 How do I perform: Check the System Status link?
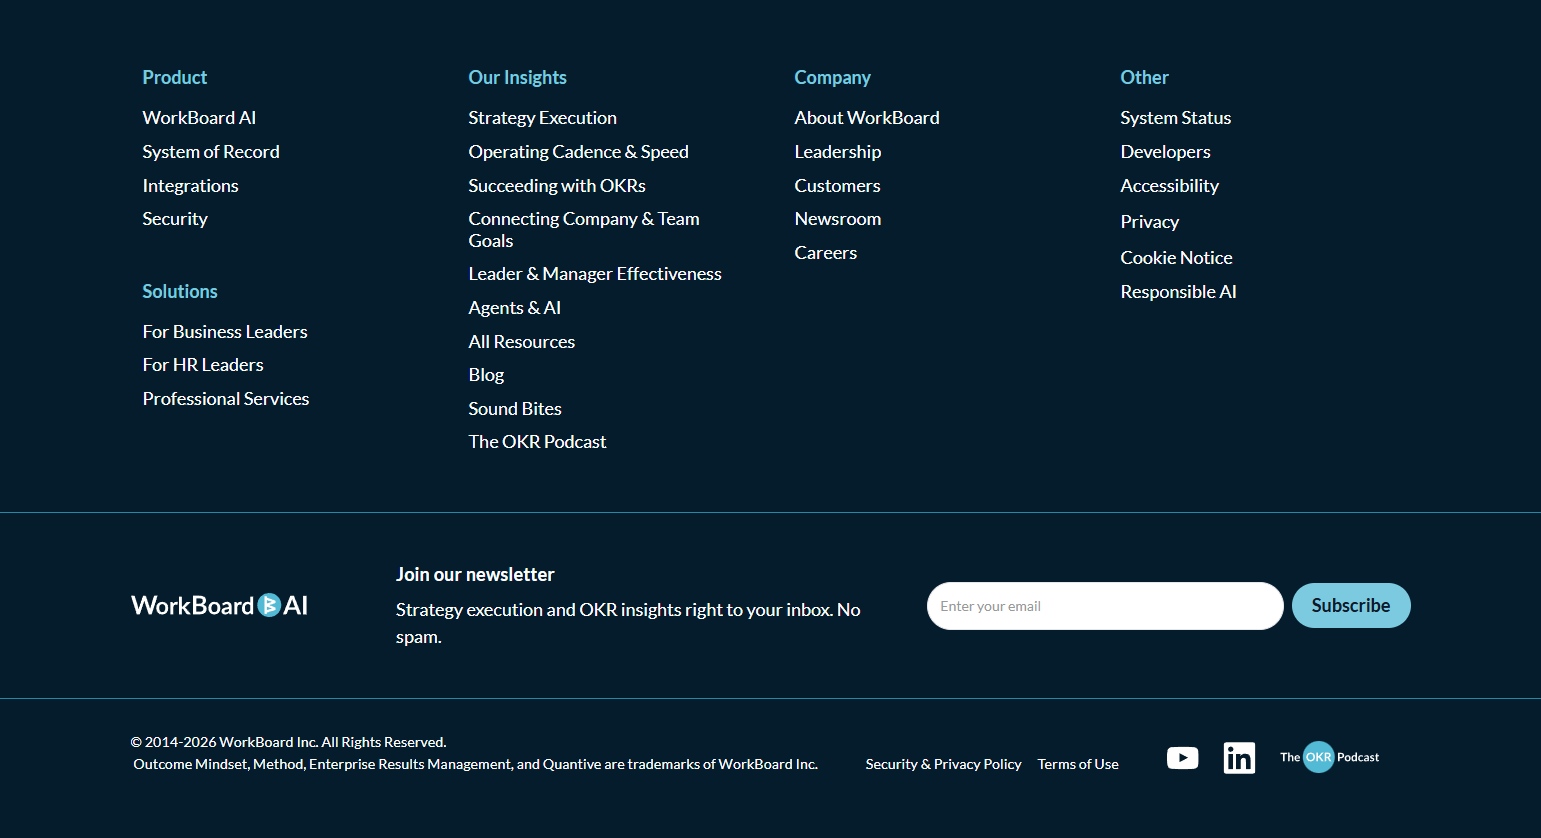tap(1175, 117)
